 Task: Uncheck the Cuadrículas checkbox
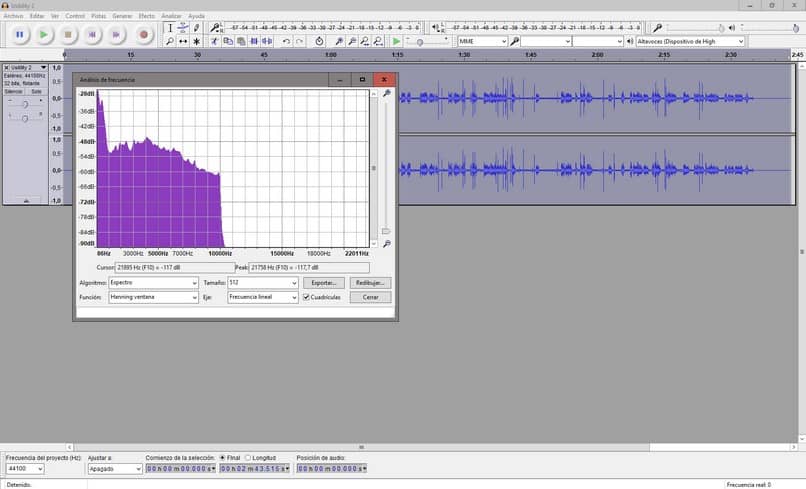pos(306,297)
